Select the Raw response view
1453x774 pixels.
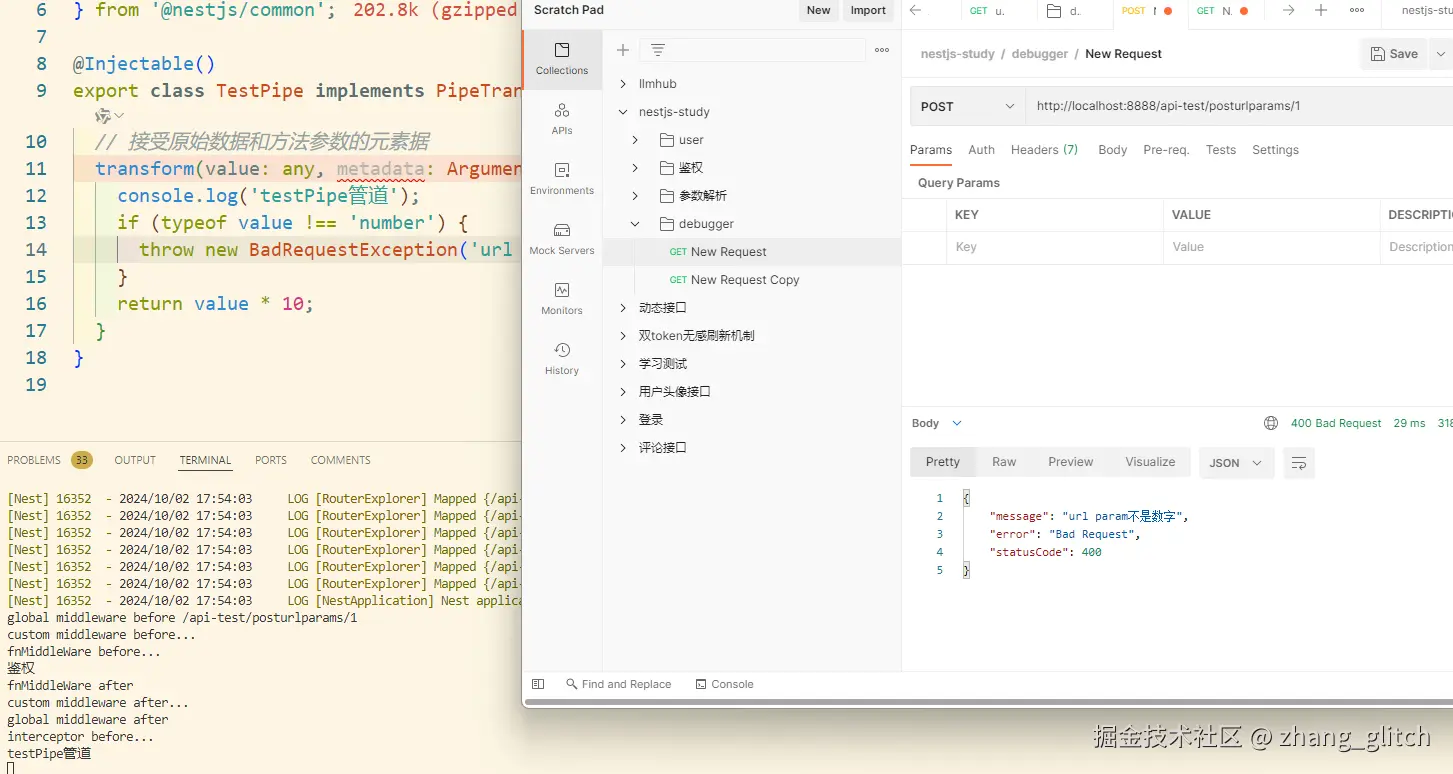pos(1004,462)
